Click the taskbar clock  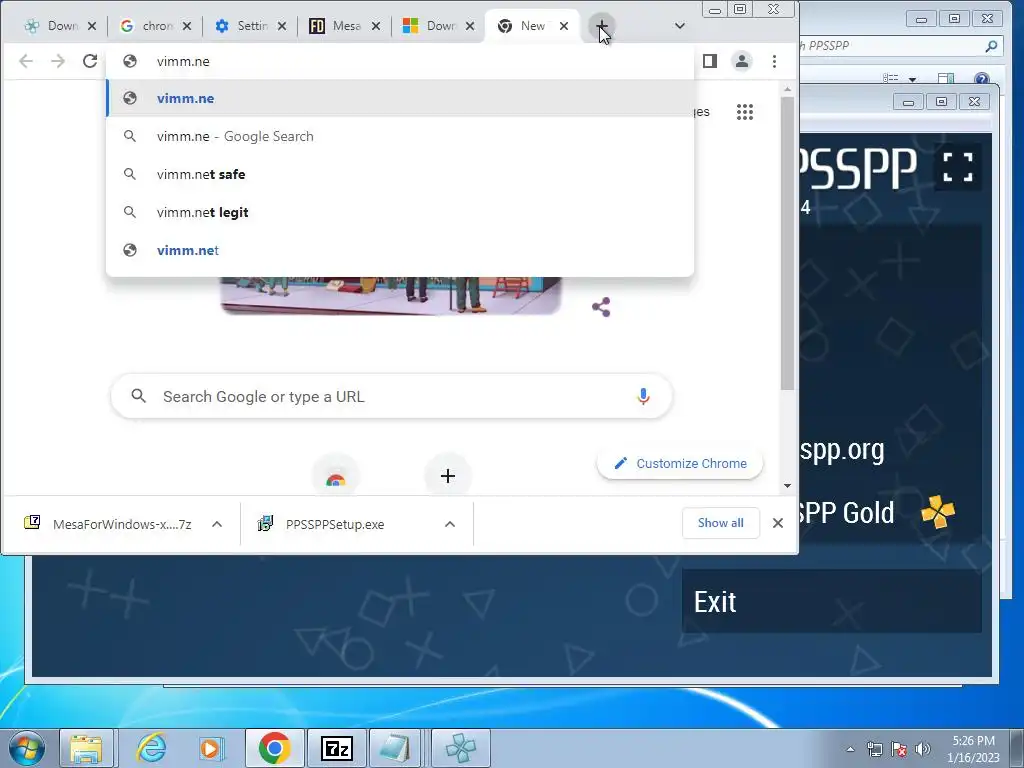973,749
